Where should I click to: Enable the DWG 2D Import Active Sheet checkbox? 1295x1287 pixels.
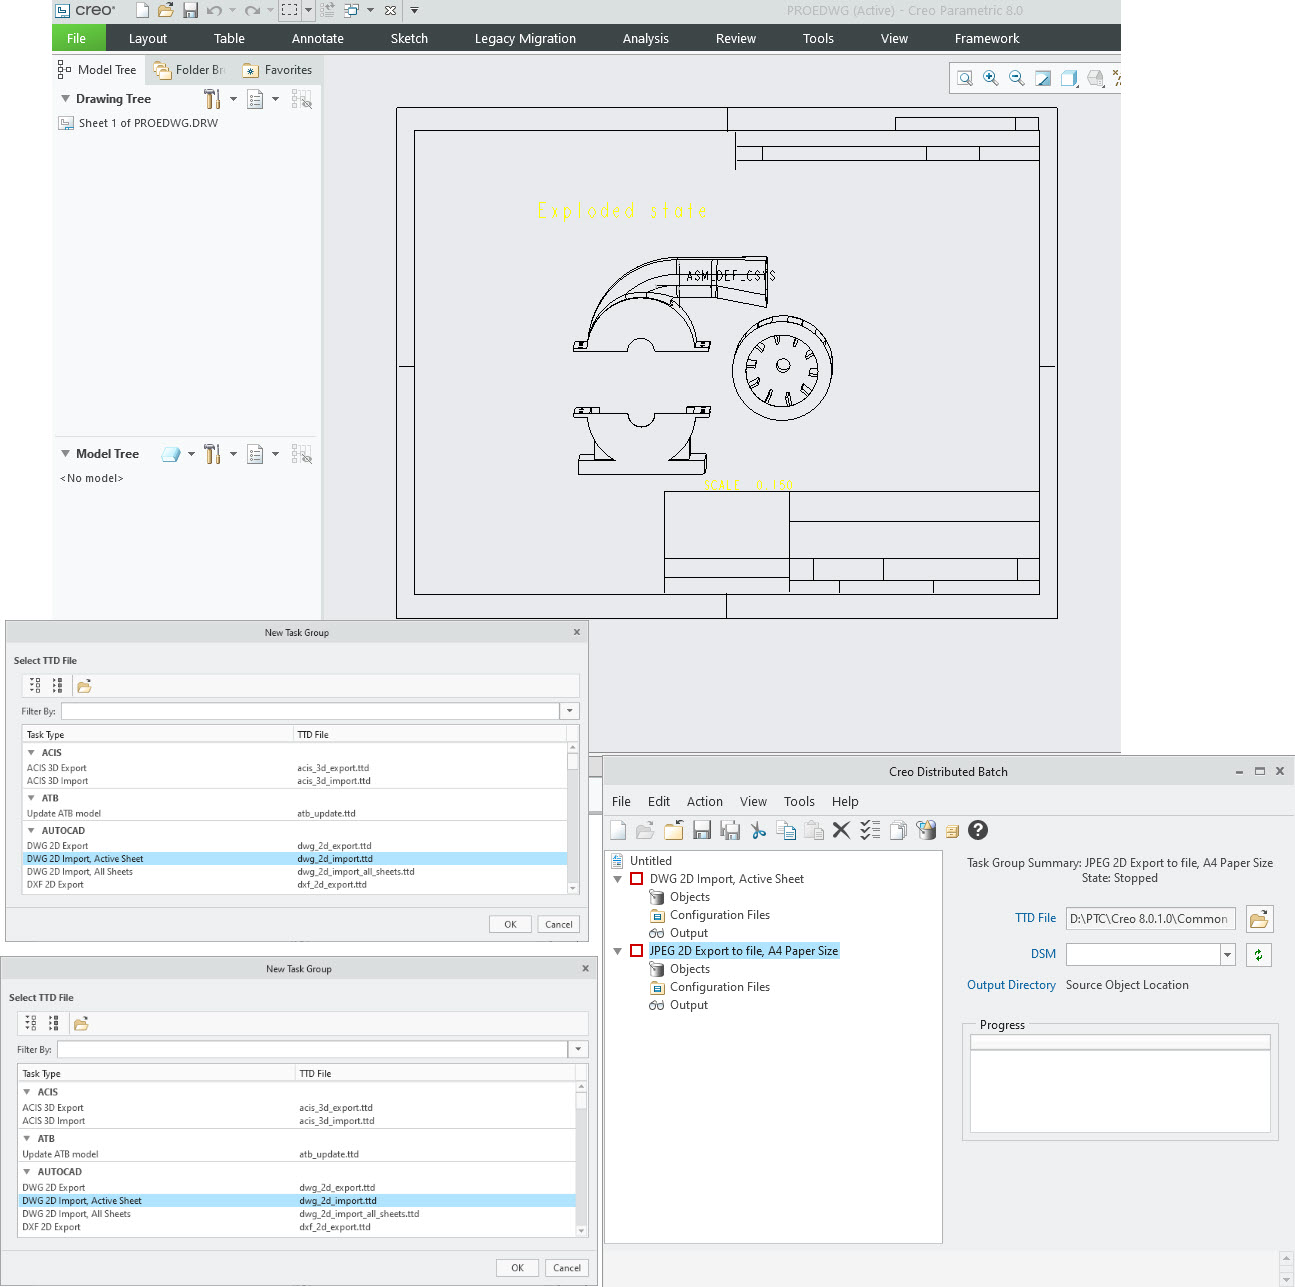636,878
